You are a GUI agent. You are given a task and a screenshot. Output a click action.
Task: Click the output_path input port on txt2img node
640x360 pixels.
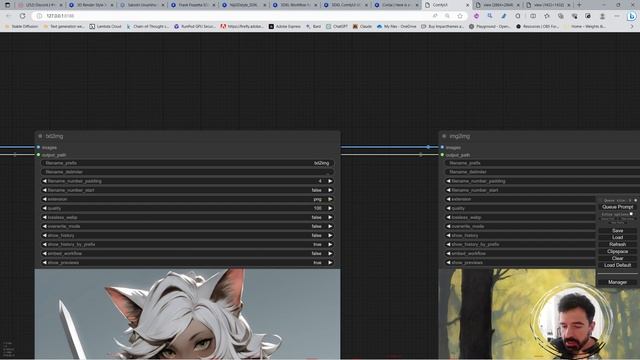pyautogui.click(x=38, y=155)
